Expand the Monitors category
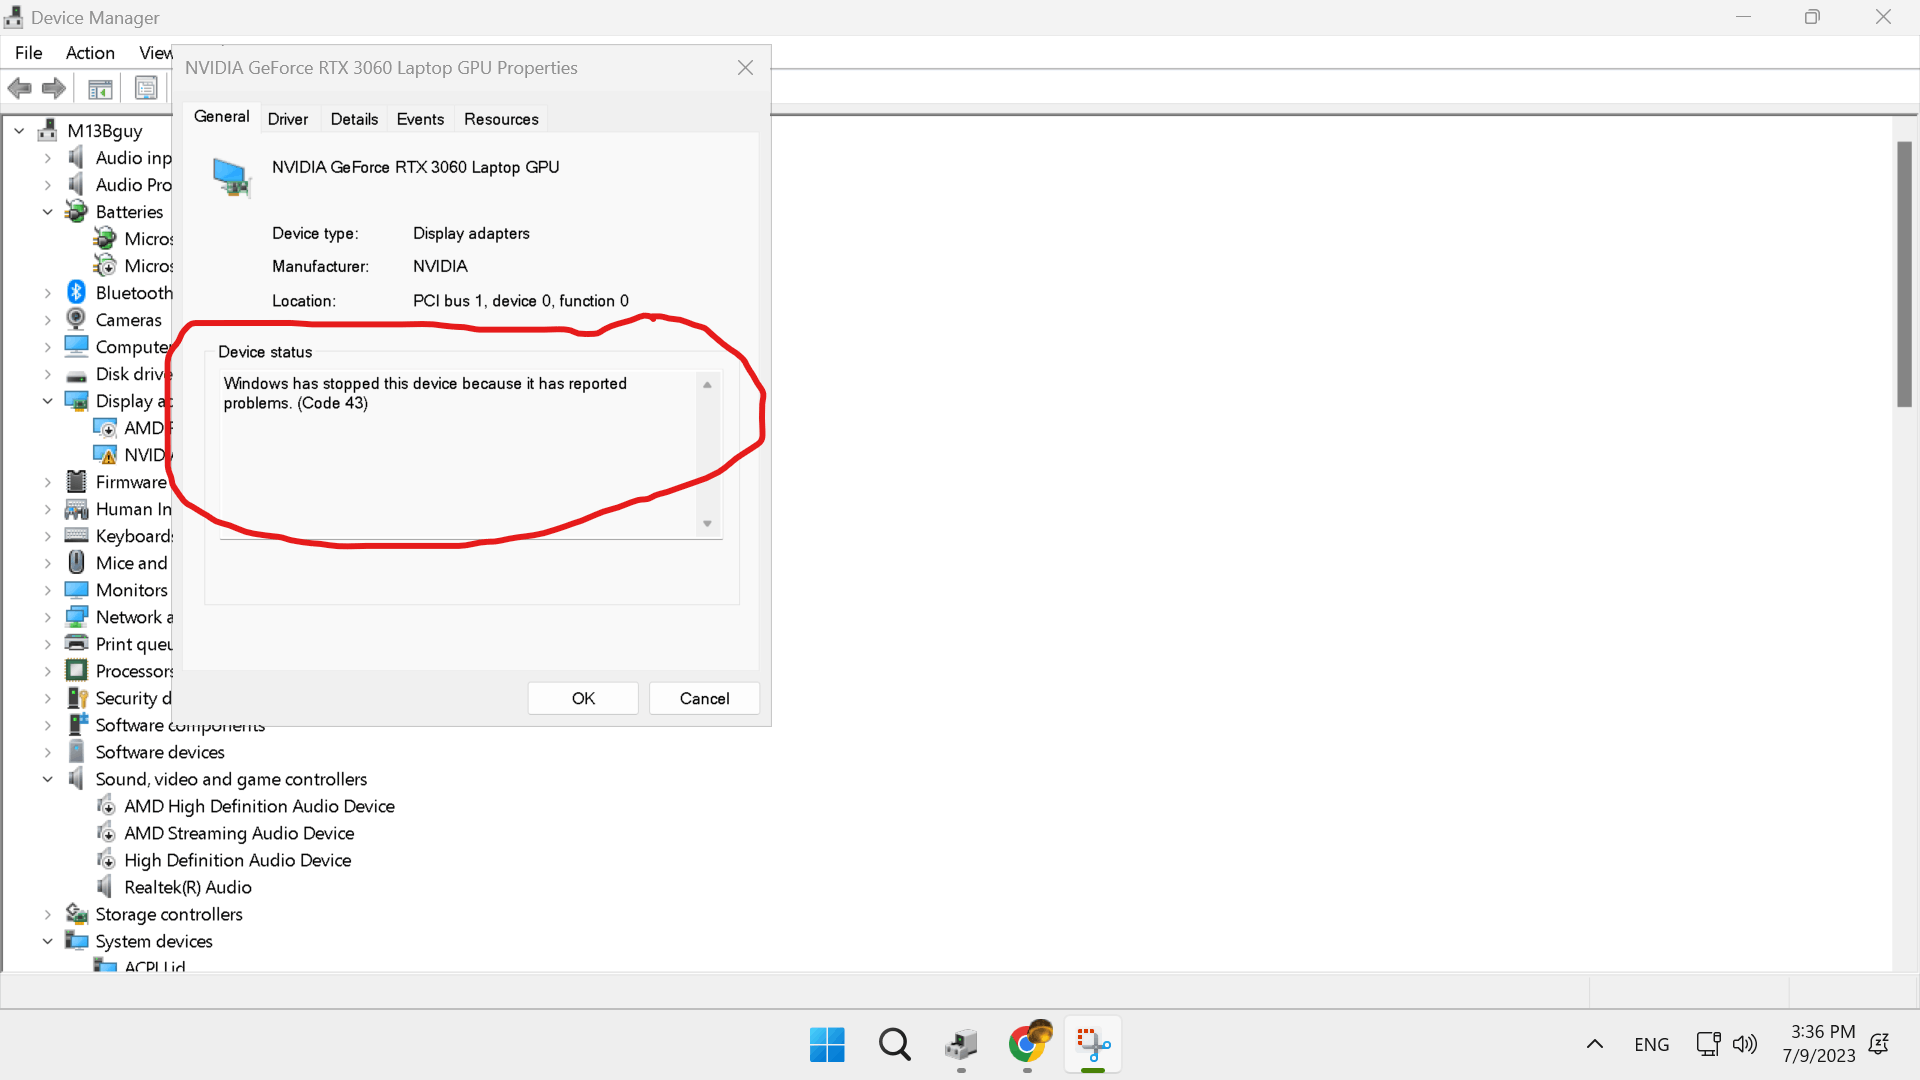Image resolution: width=1920 pixels, height=1080 pixels. click(x=47, y=589)
